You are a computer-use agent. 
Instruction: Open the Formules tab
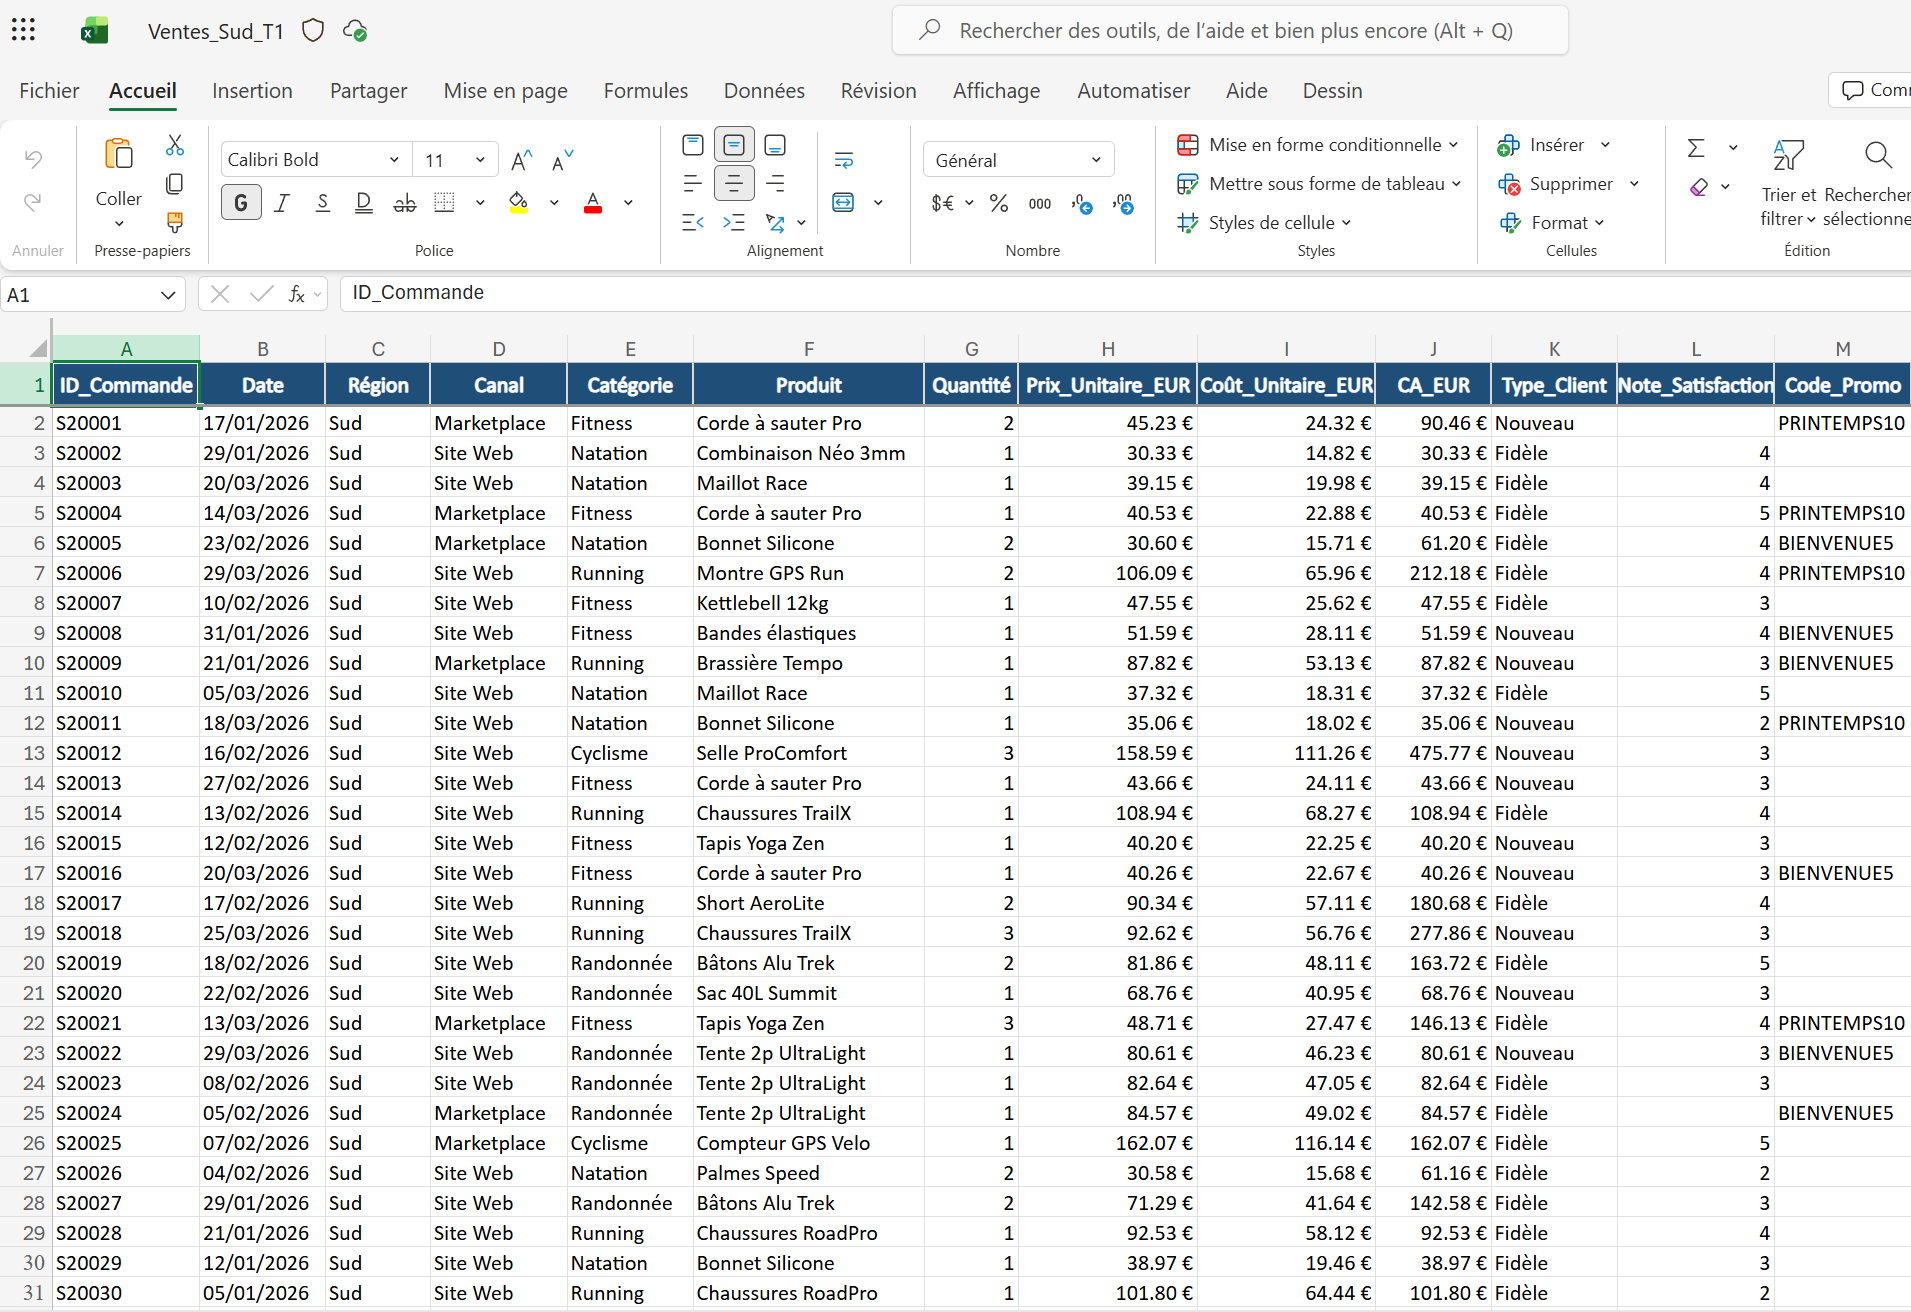tap(646, 91)
